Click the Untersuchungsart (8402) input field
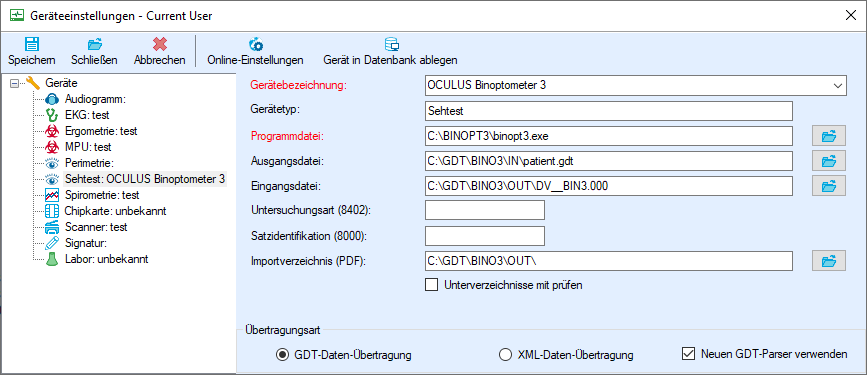This screenshot has width=867, height=375. [x=485, y=211]
